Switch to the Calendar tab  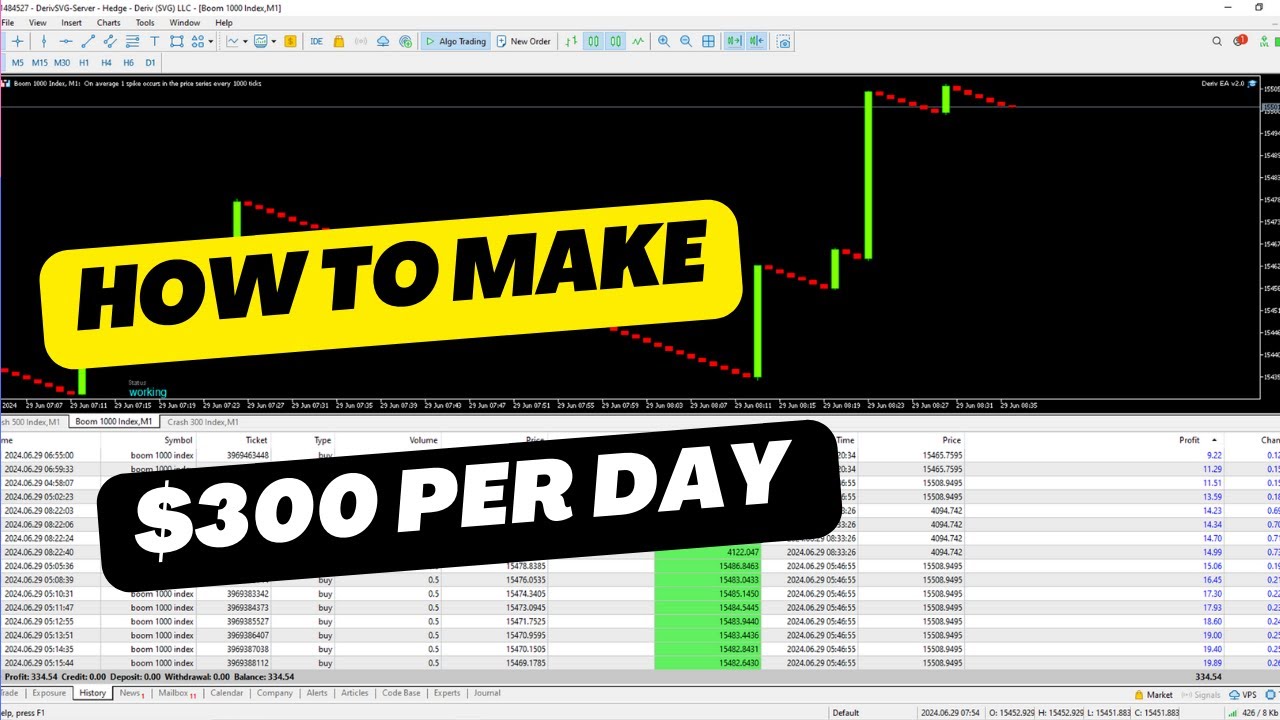(226, 693)
